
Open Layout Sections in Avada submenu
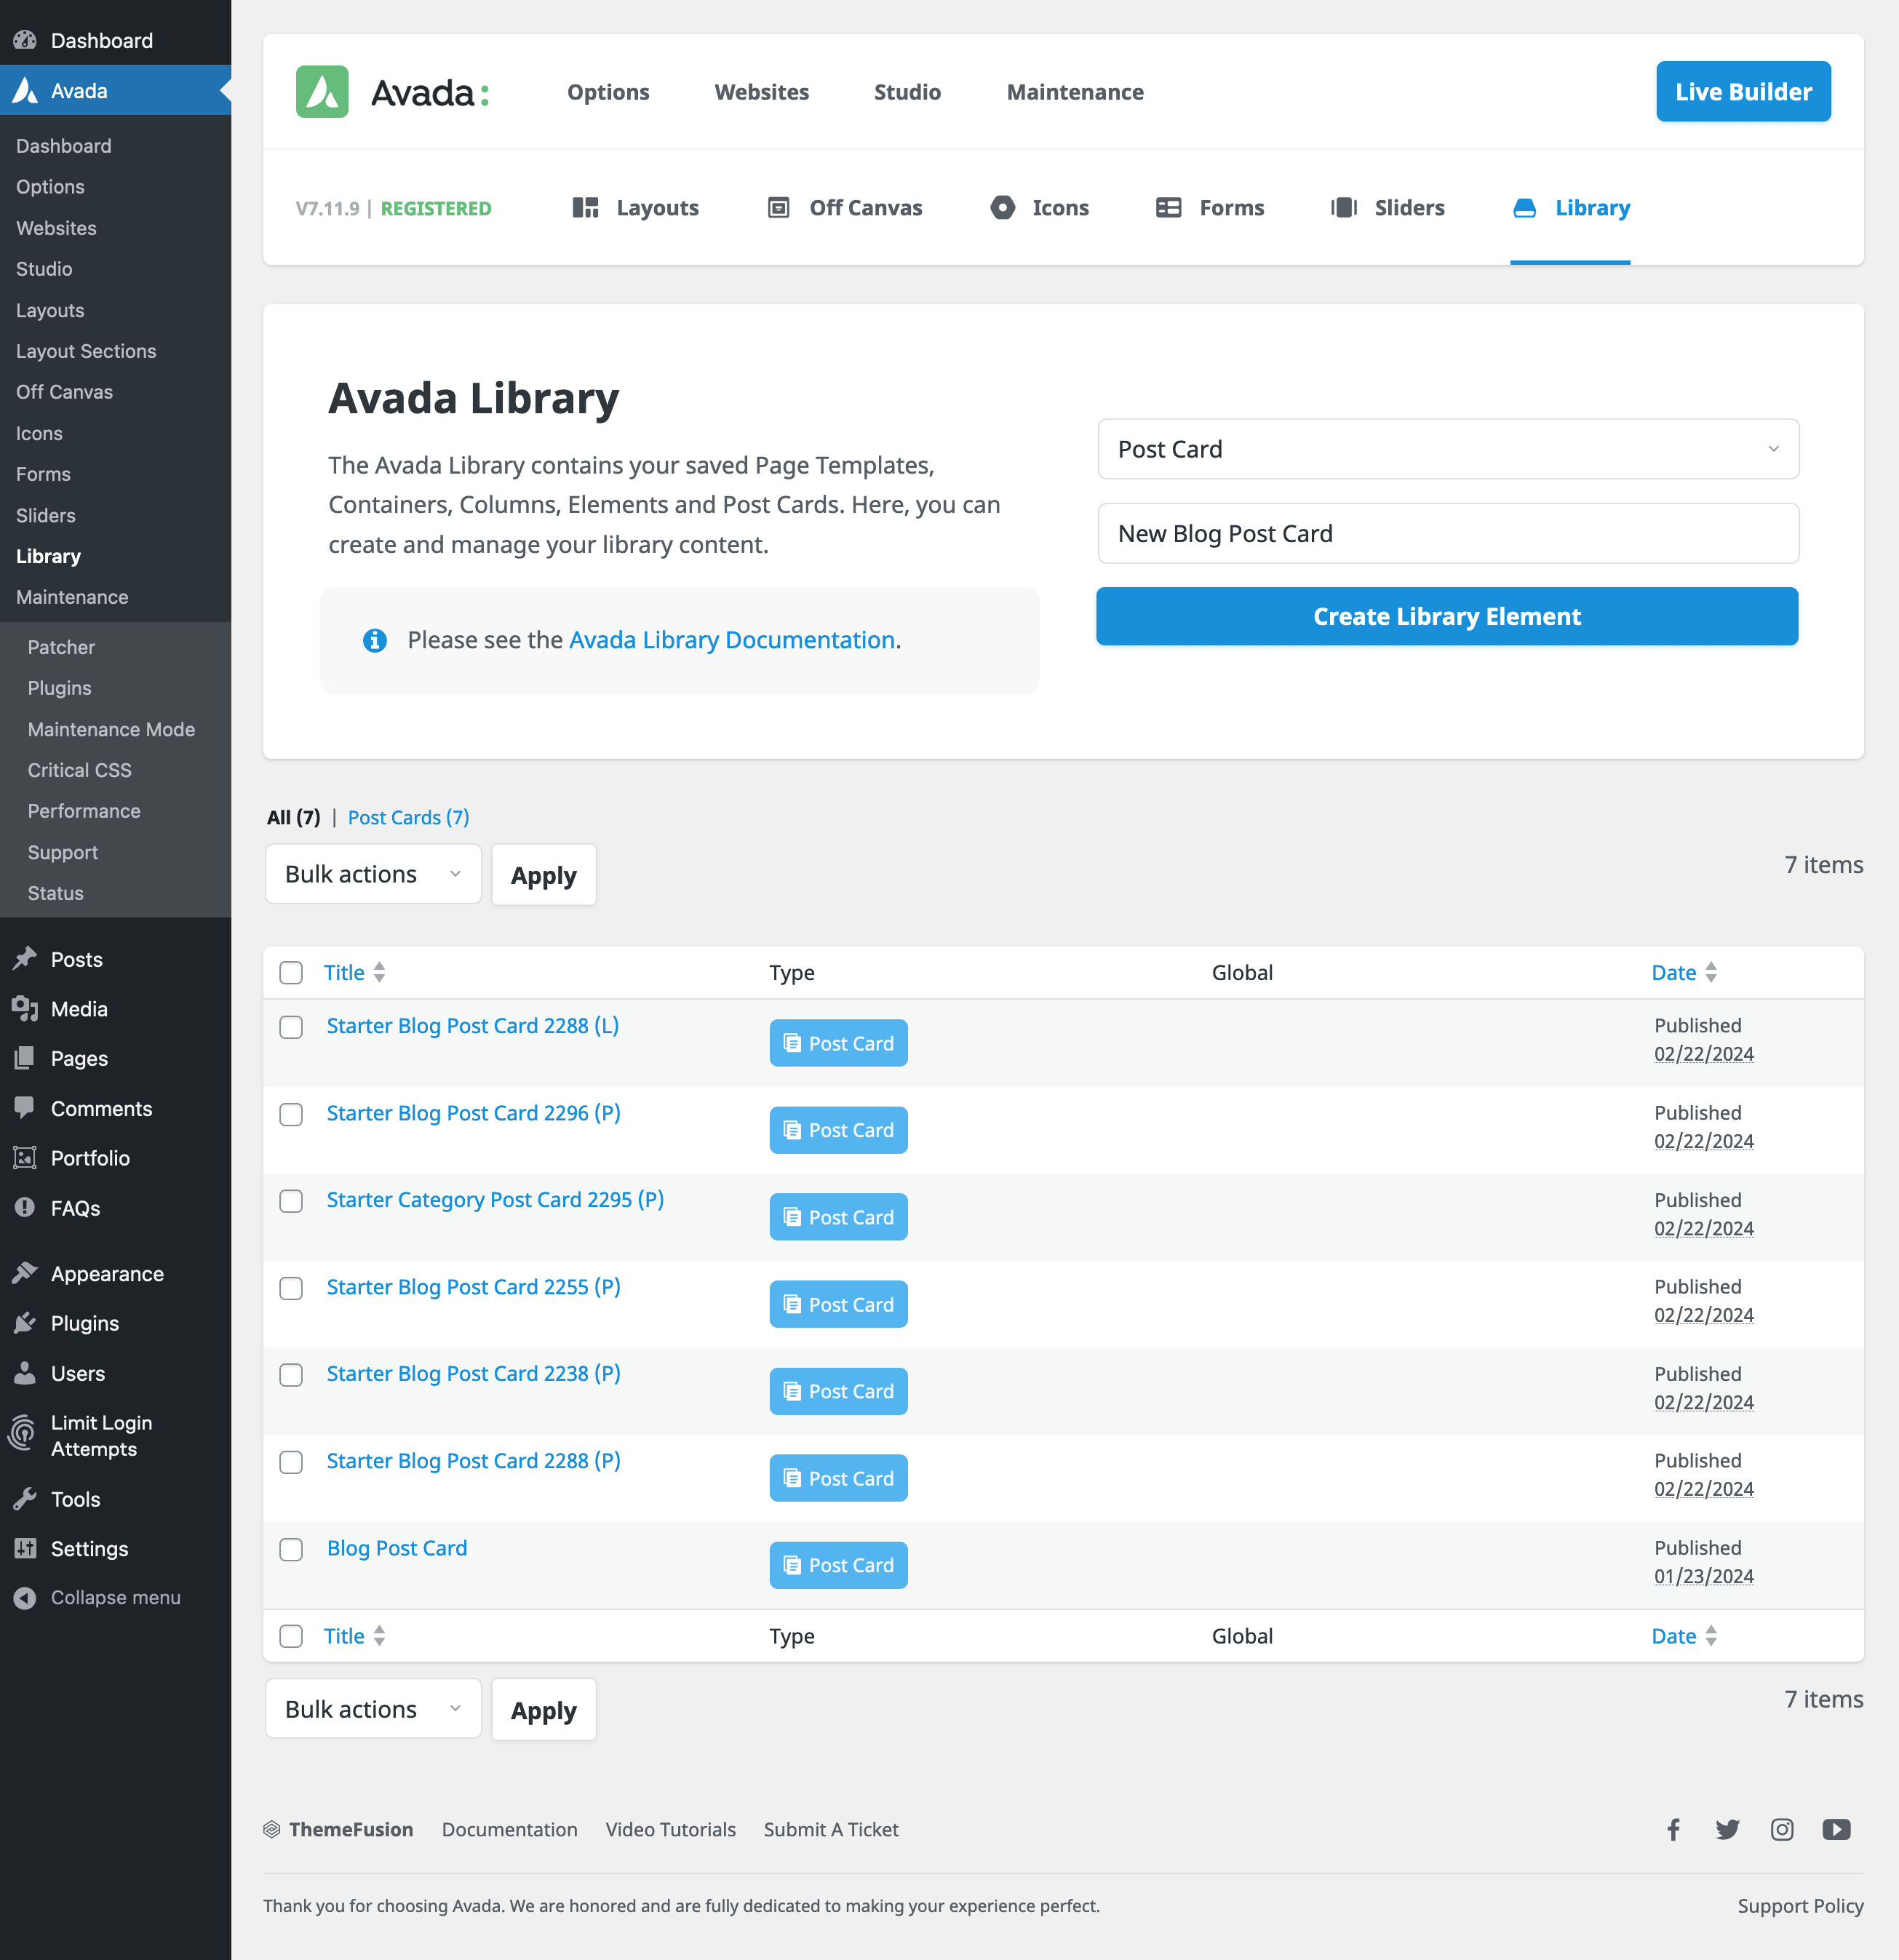(86, 351)
